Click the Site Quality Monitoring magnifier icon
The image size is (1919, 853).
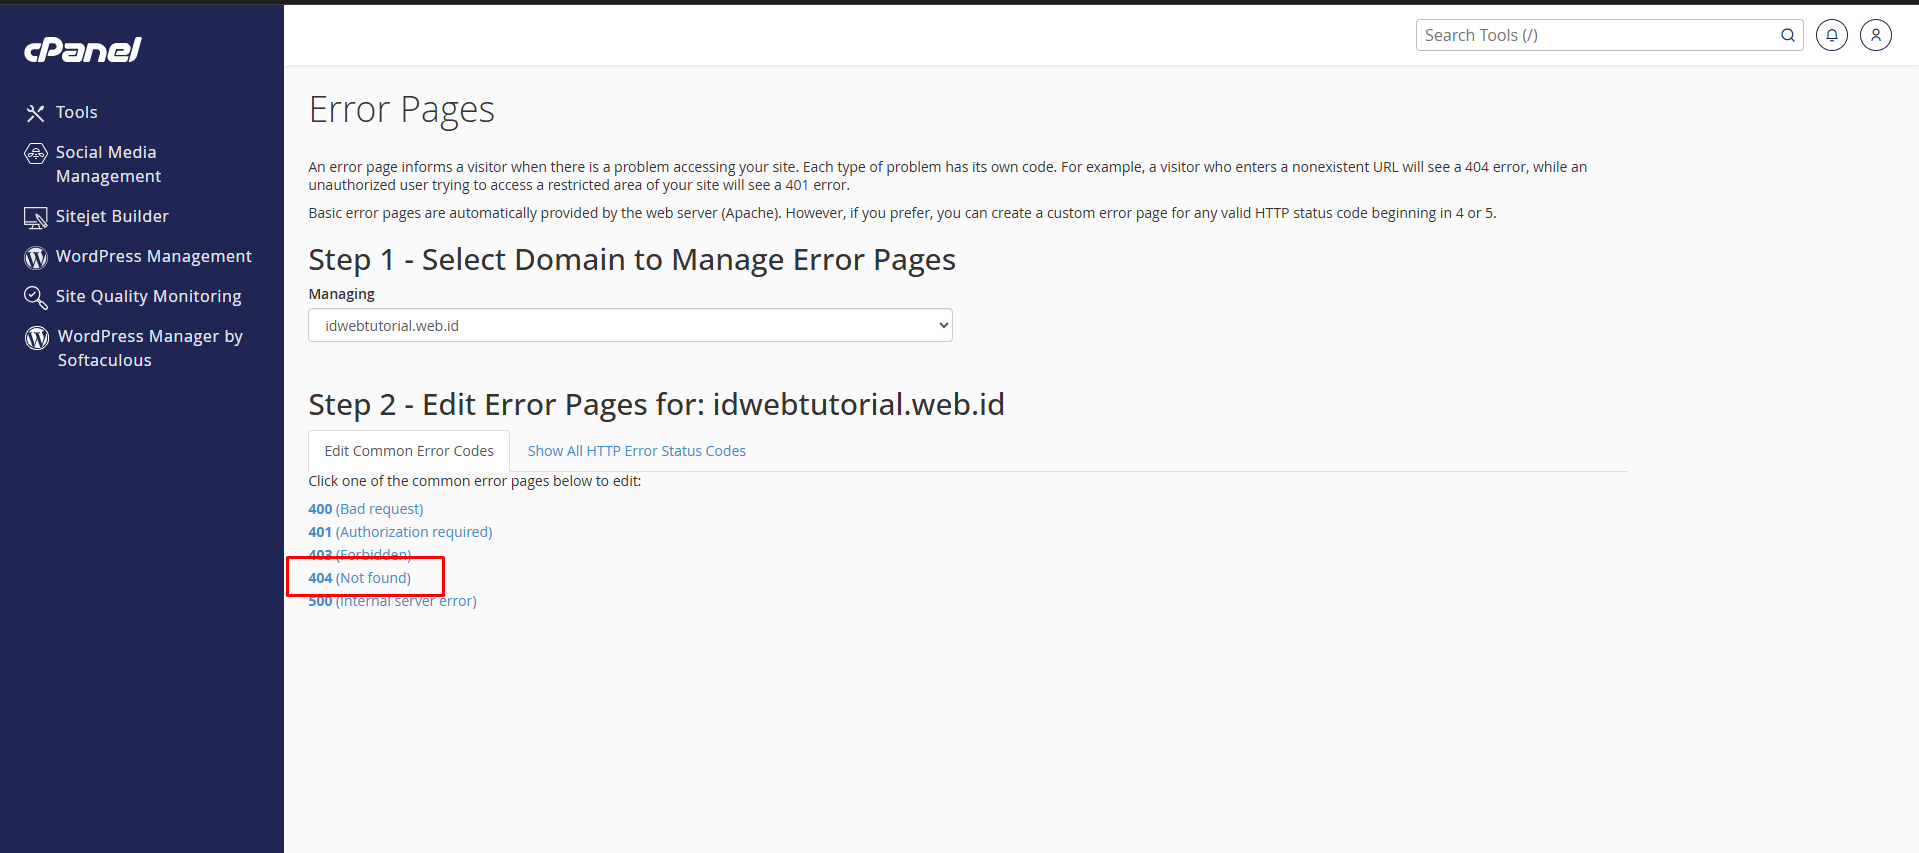36,297
